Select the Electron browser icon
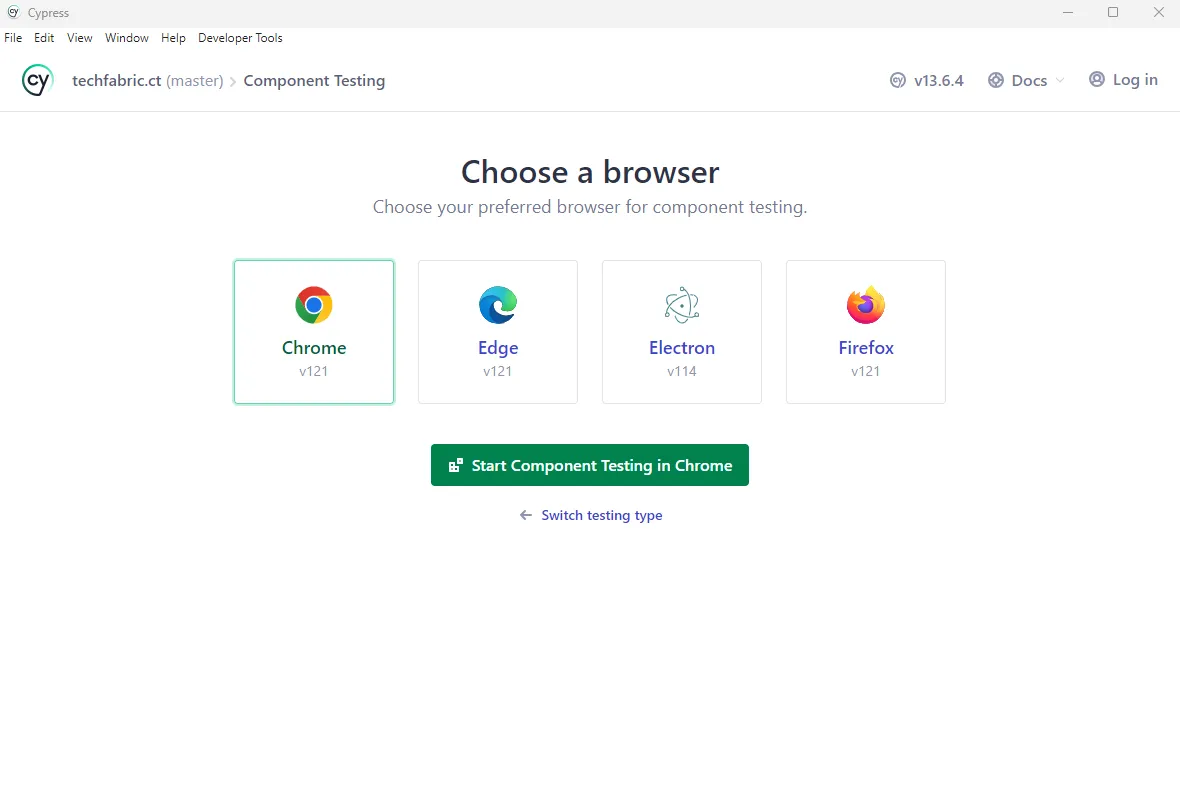The width and height of the screenshot is (1180, 785). pyautogui.click(x=682, y=305)
